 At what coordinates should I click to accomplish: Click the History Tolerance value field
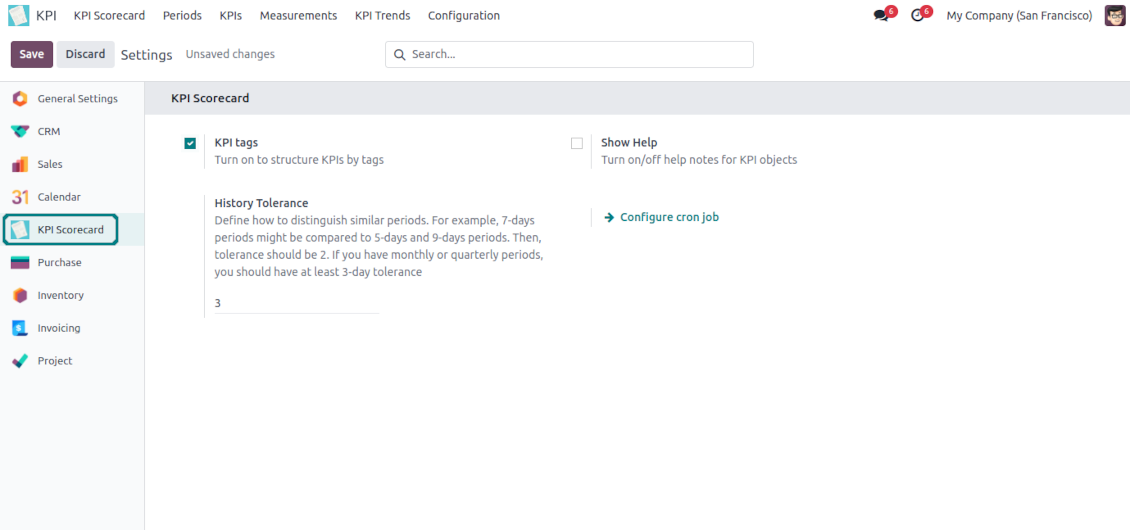296,303
